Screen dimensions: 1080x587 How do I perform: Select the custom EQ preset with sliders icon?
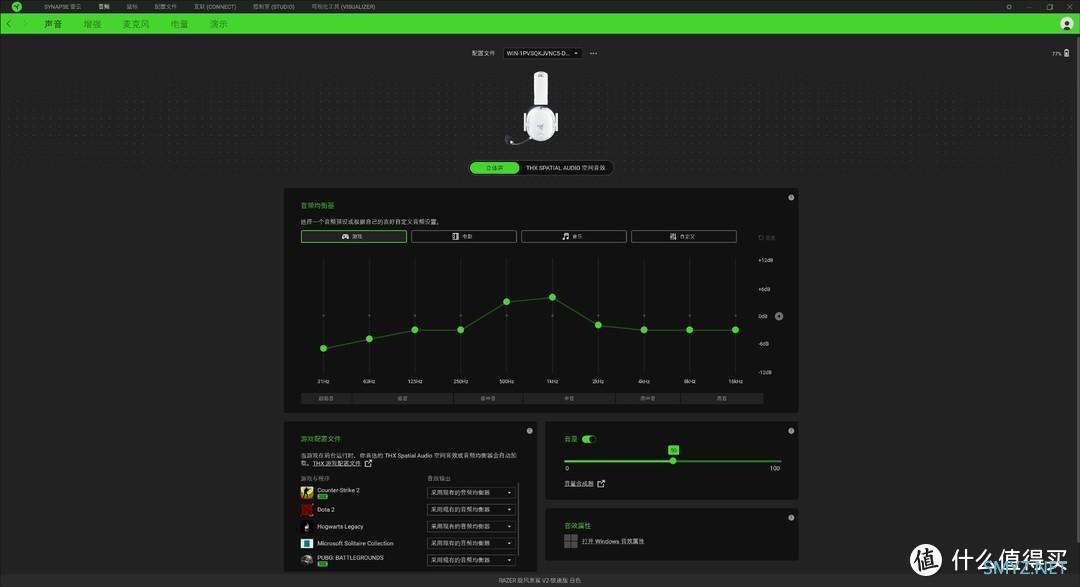[x=684, y=236]
